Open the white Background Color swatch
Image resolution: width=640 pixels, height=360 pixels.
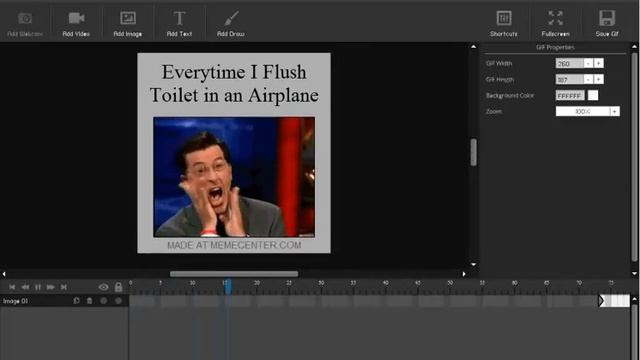[593, 96]
